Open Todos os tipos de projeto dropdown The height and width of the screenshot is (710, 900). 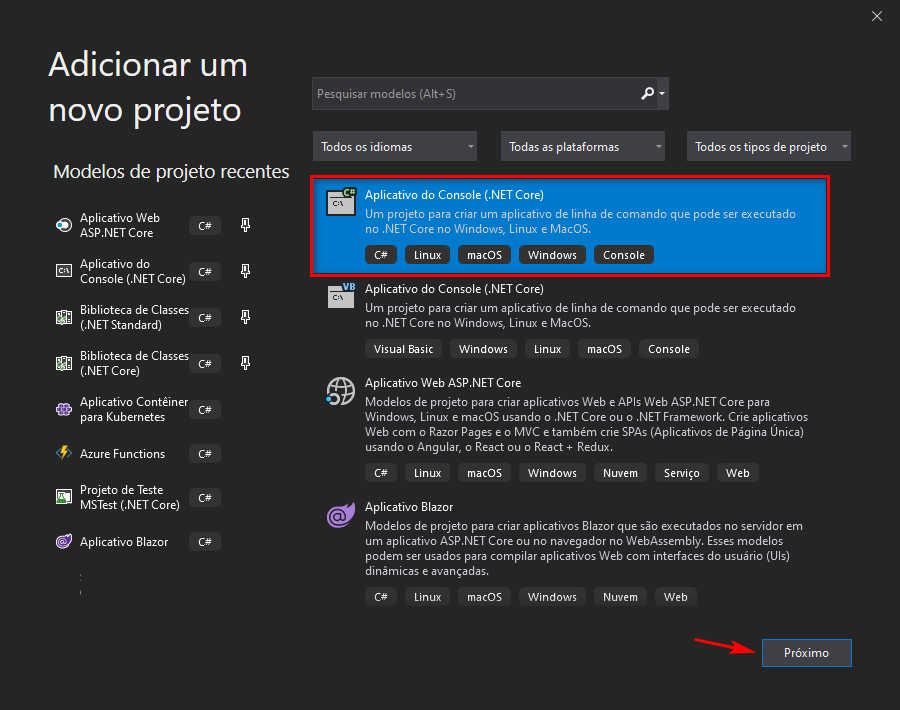pos(769,147)
